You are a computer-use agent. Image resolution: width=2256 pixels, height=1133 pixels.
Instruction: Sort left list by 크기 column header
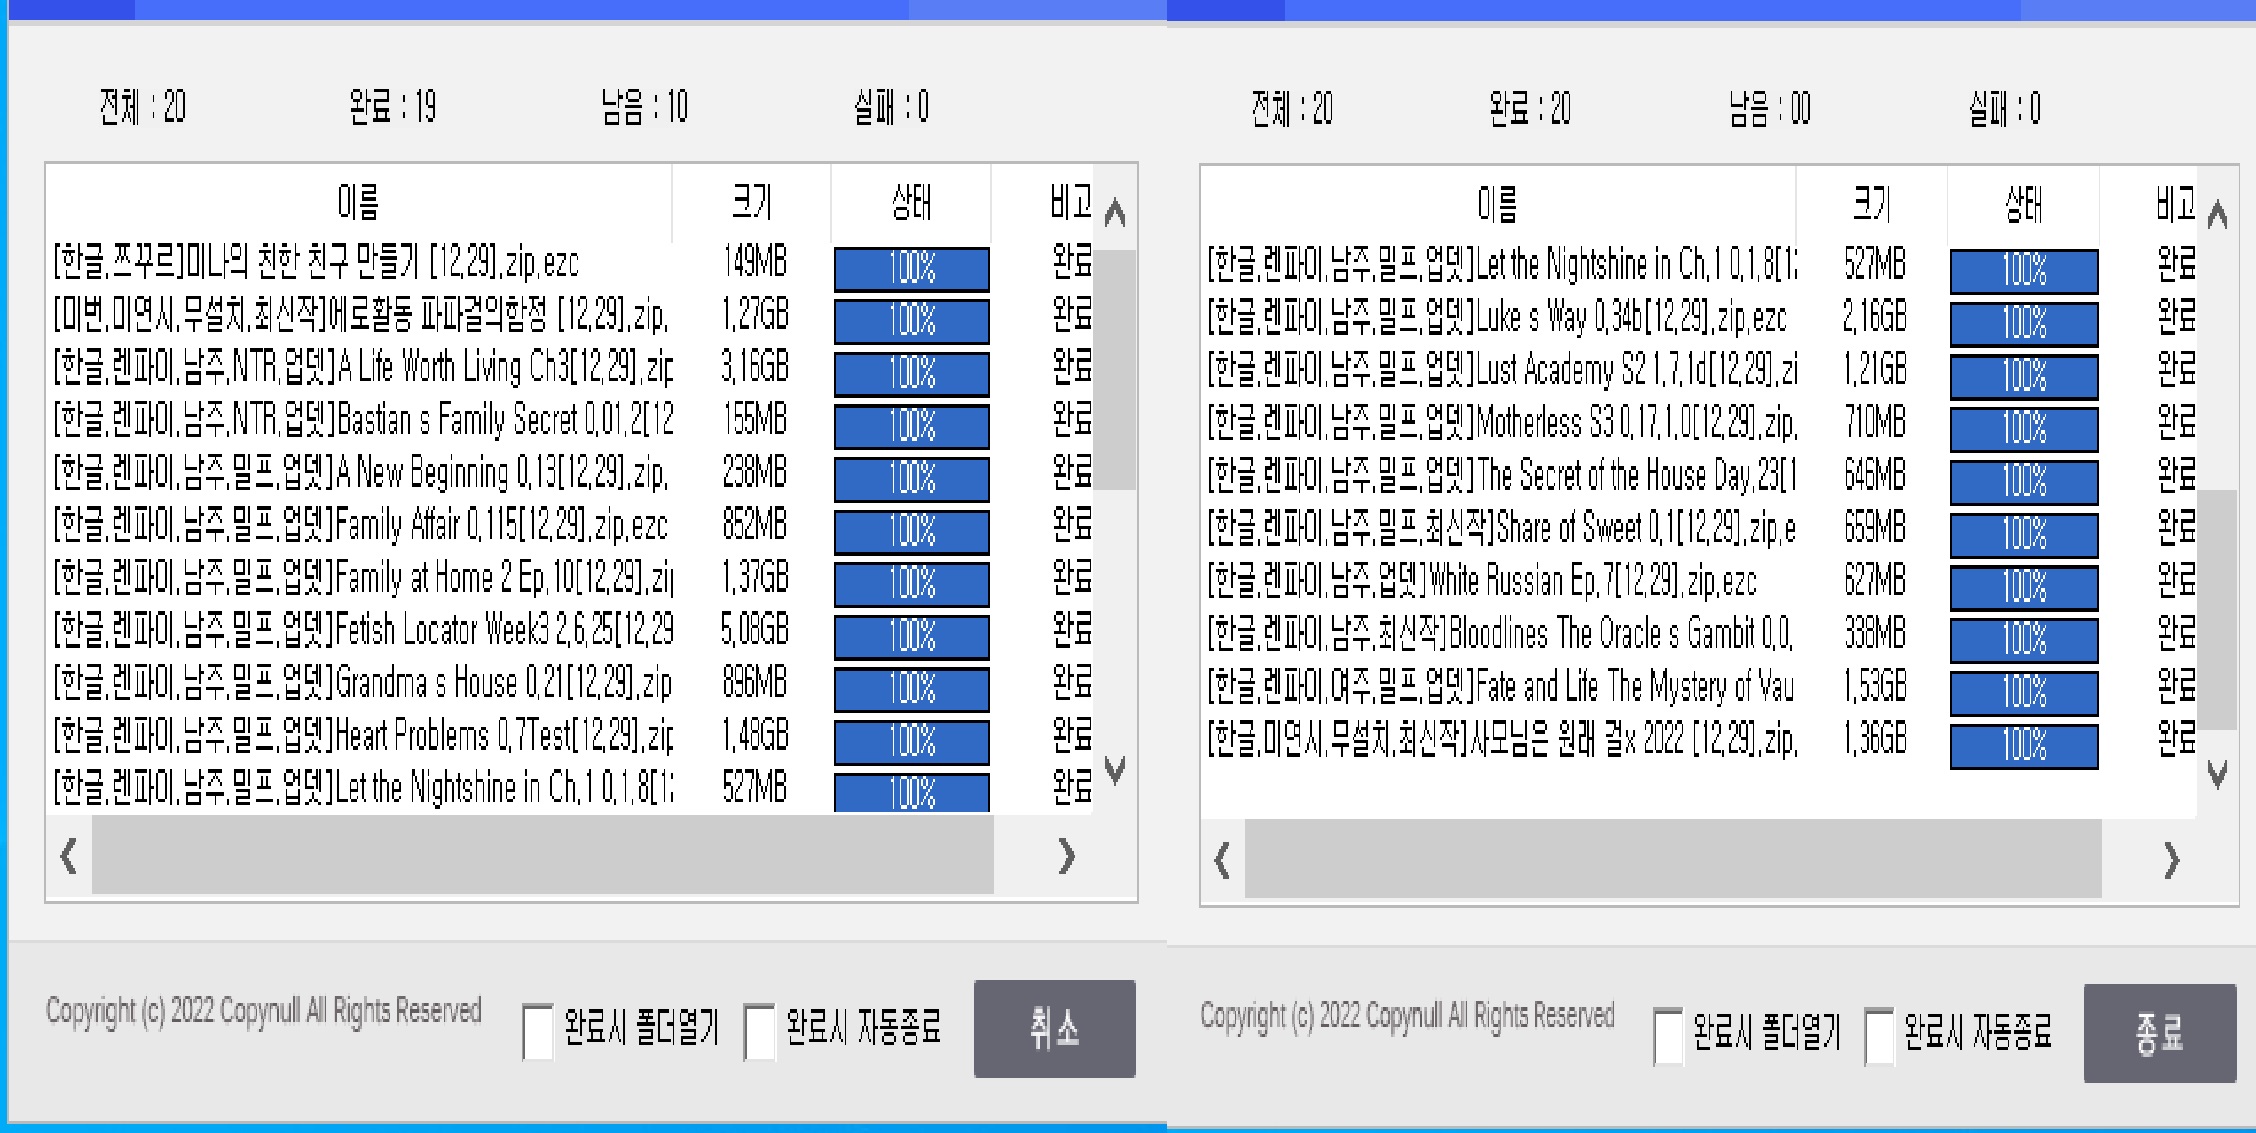coord(752,203)
